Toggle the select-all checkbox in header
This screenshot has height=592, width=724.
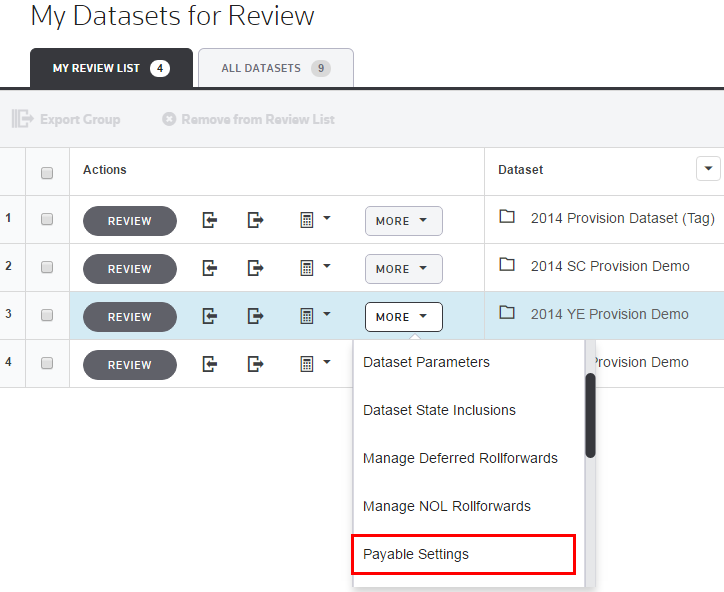(47, 173)
